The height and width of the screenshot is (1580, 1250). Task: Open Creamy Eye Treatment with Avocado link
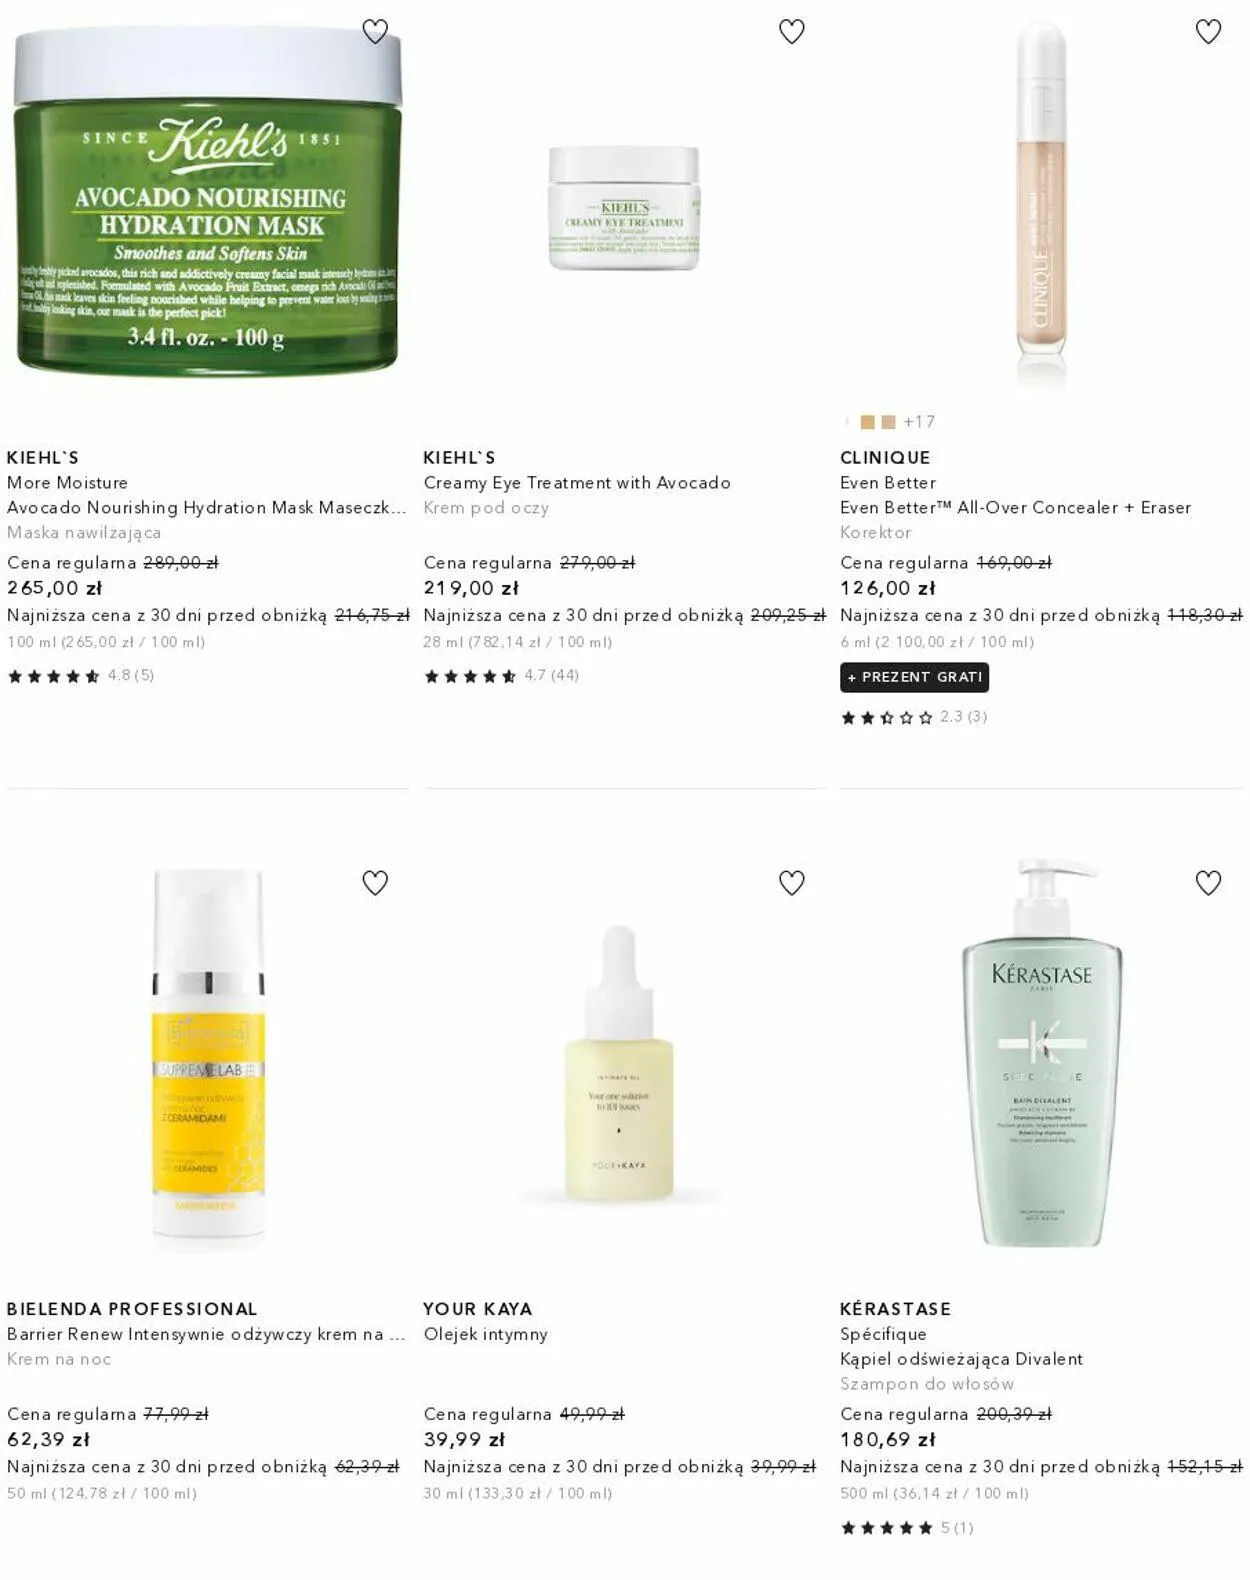(x=577, y=482)
